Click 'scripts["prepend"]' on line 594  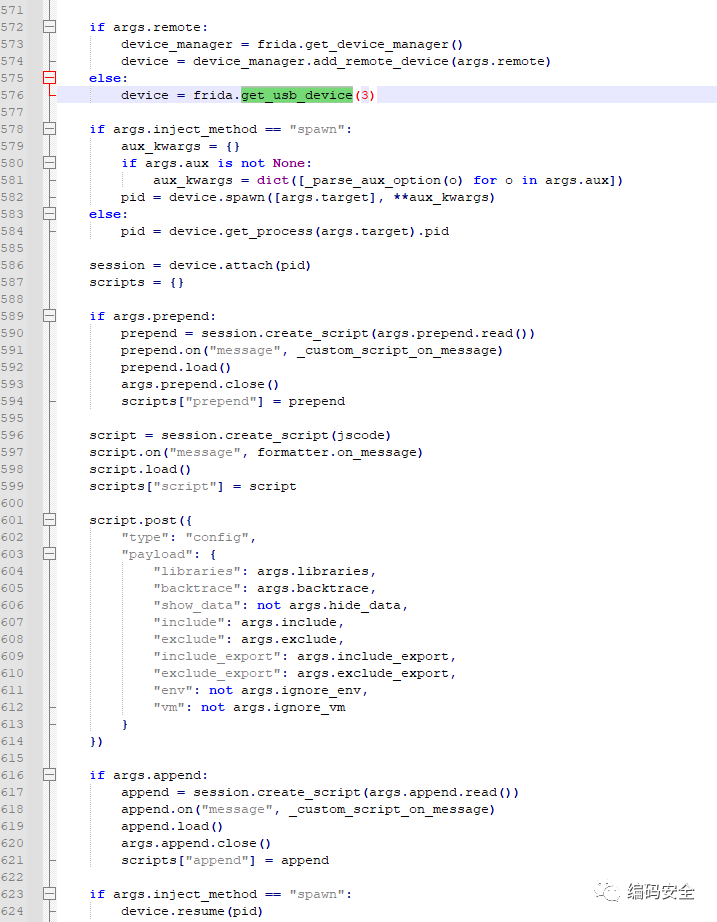pos(192,402)
